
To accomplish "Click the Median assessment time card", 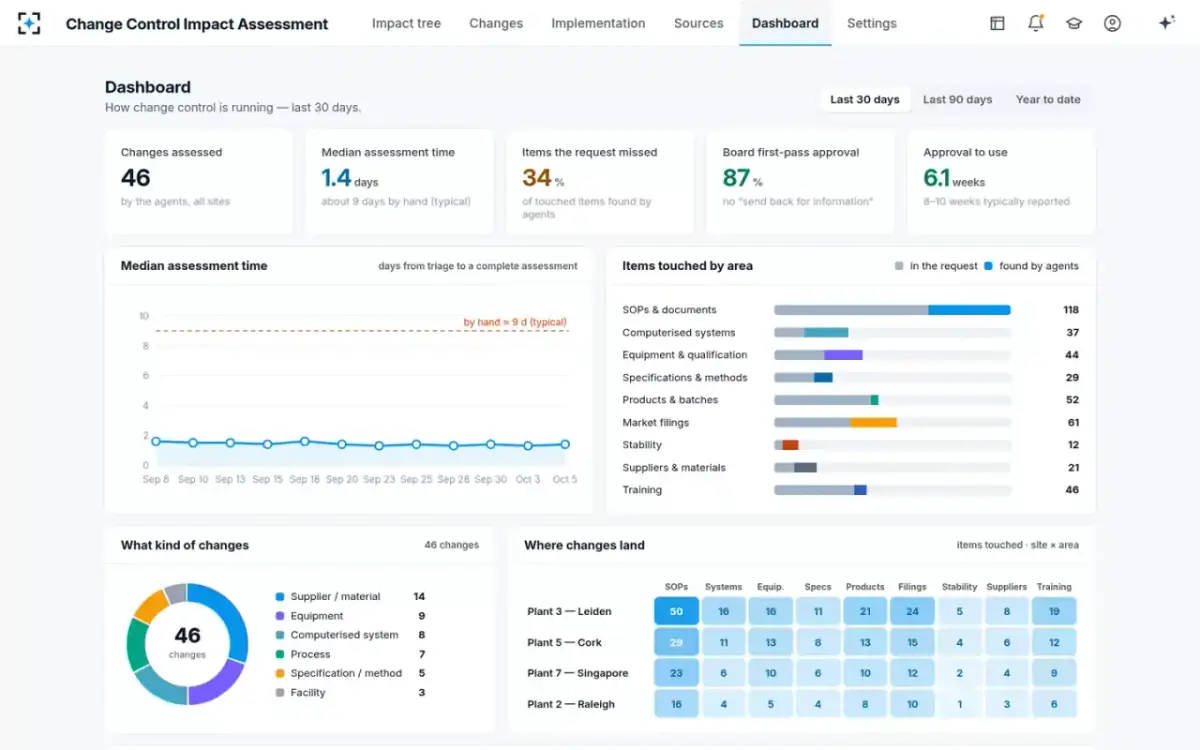I will [x=399, y=182].
